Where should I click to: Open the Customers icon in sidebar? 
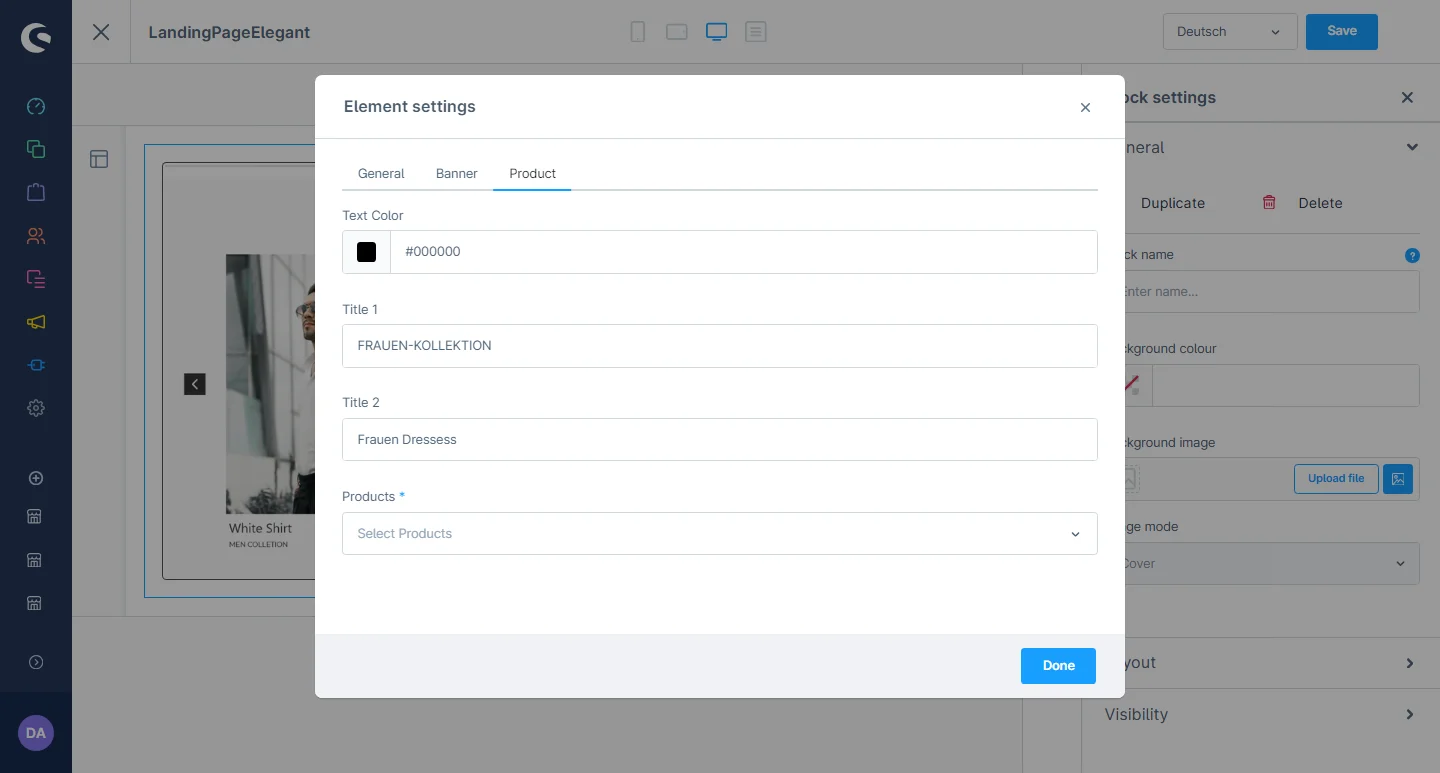[36, 236]
